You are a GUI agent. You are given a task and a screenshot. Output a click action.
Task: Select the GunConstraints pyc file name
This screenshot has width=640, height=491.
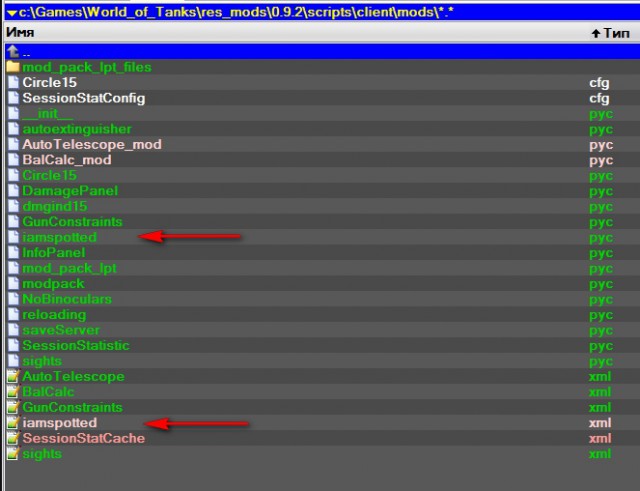72,222
